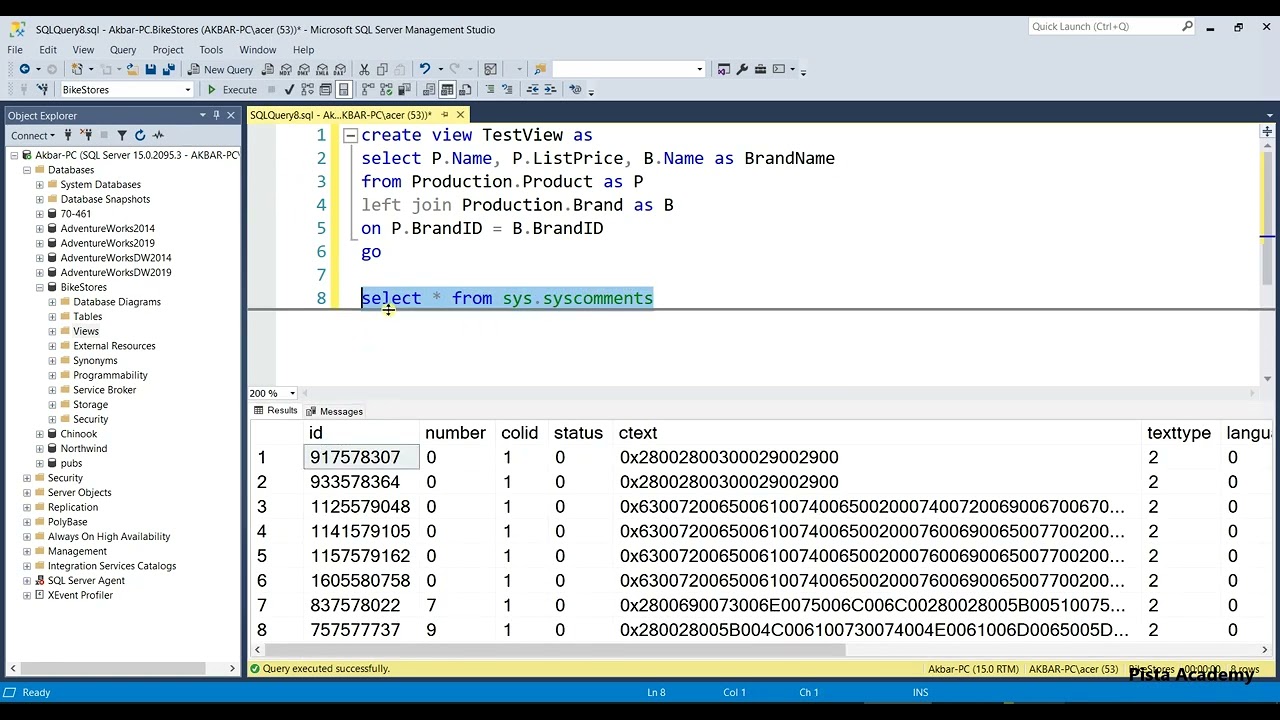This screenshot has width=1280, height=720.
Task: Open the Object Explorer filter icon
Action: tap(122, 135)
